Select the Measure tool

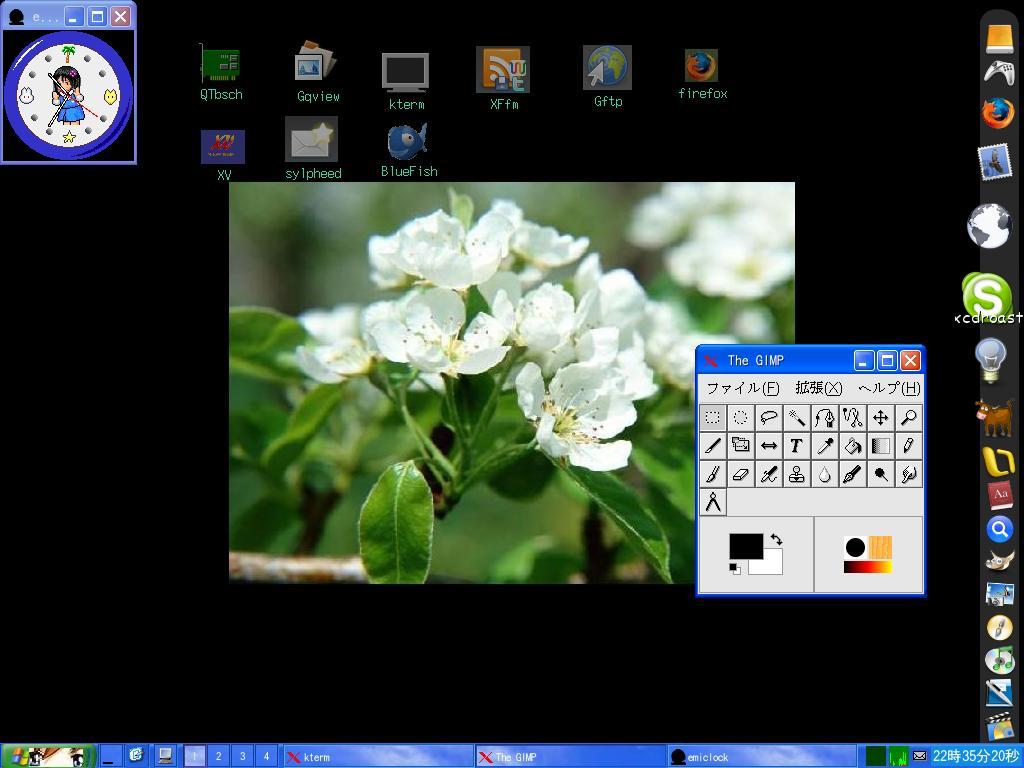[x=713, y=502]
